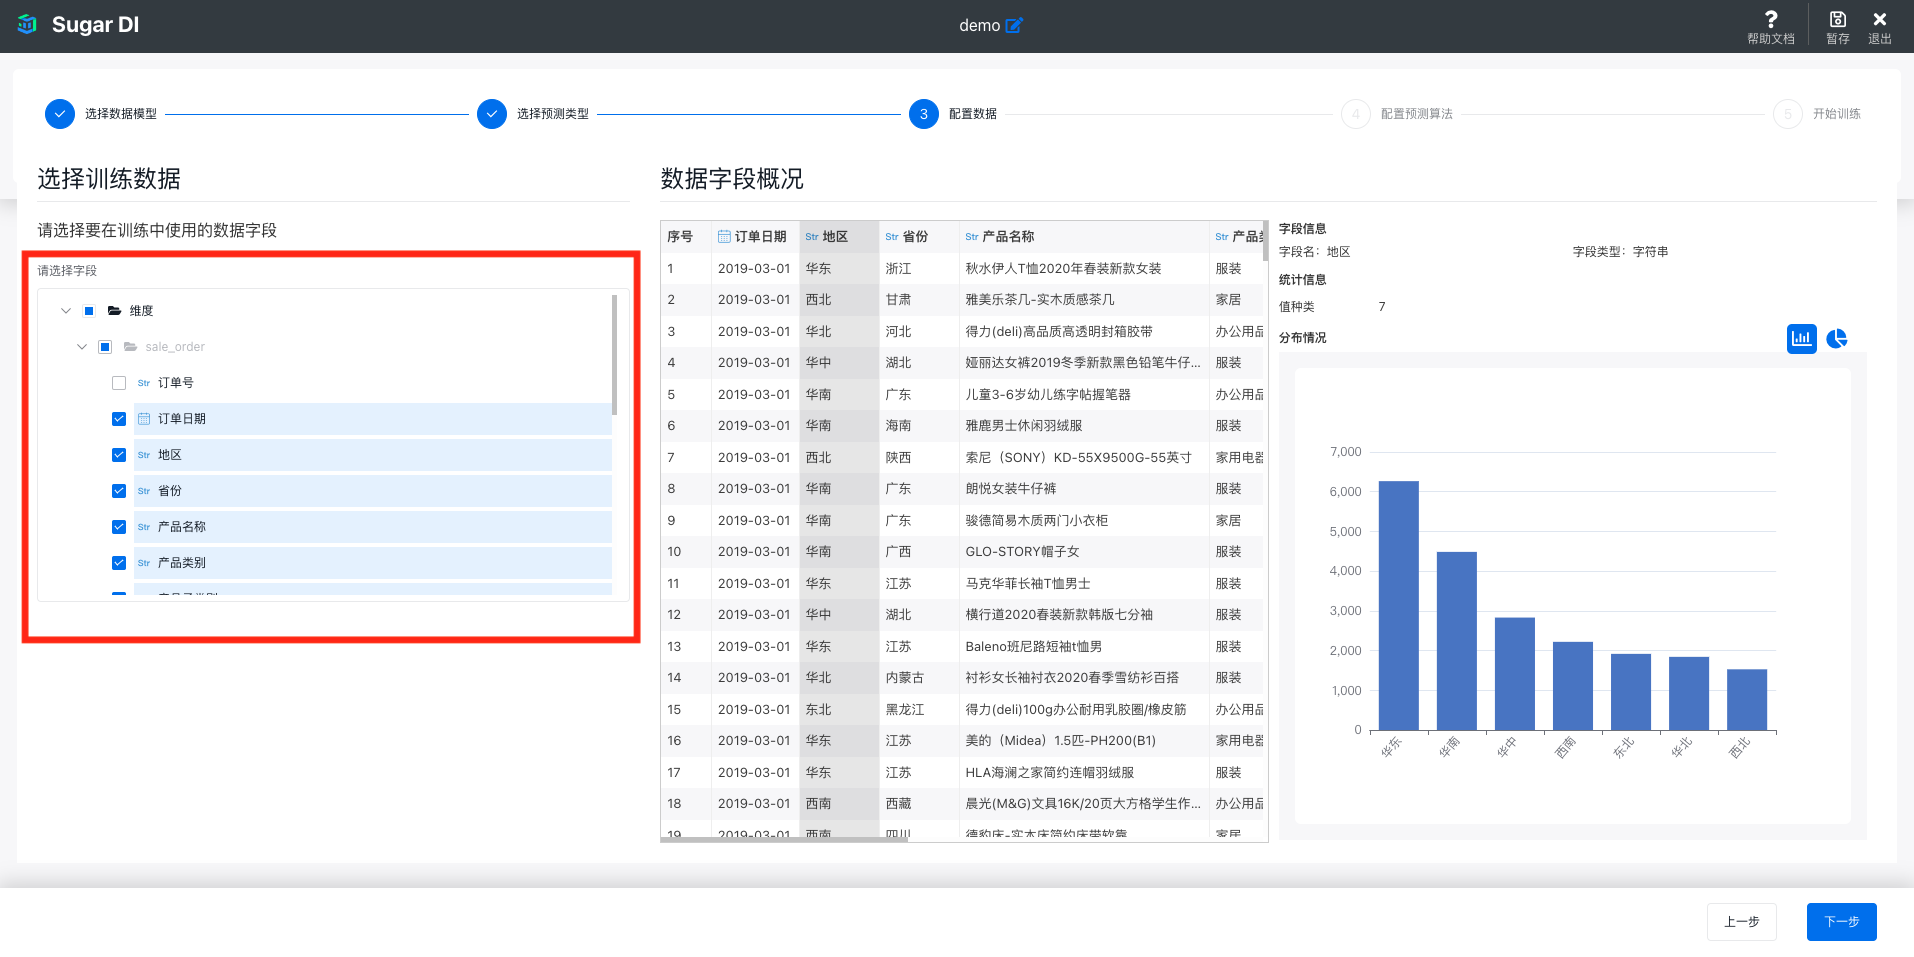Click step 4 circle 配置预测算法
Viewport: 1914px width, 957px height.
point(1356,114)
